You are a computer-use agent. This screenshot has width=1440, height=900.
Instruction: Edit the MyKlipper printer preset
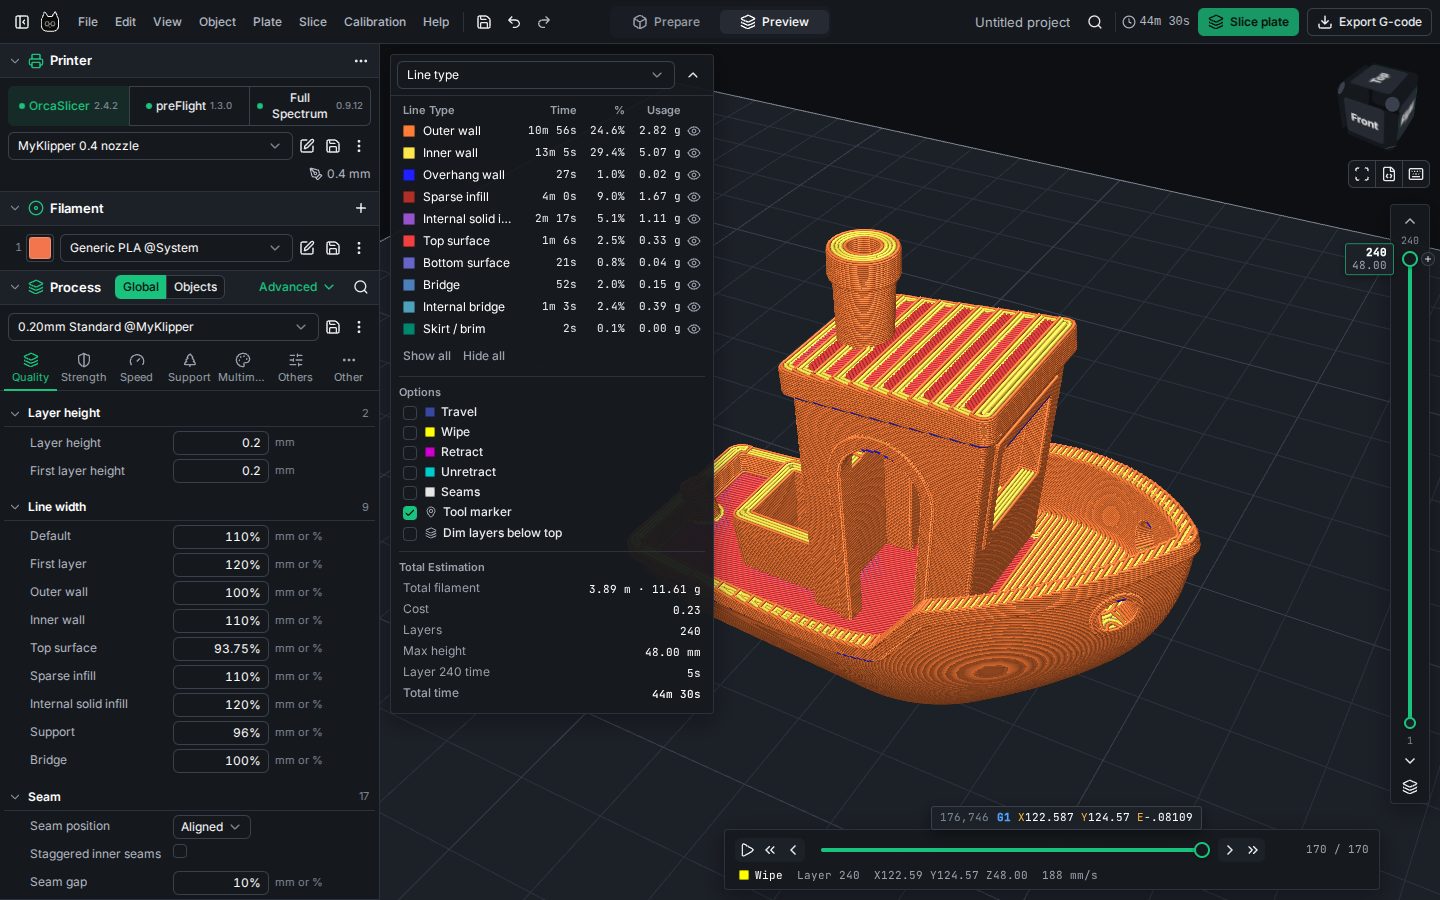click(307, 146)
